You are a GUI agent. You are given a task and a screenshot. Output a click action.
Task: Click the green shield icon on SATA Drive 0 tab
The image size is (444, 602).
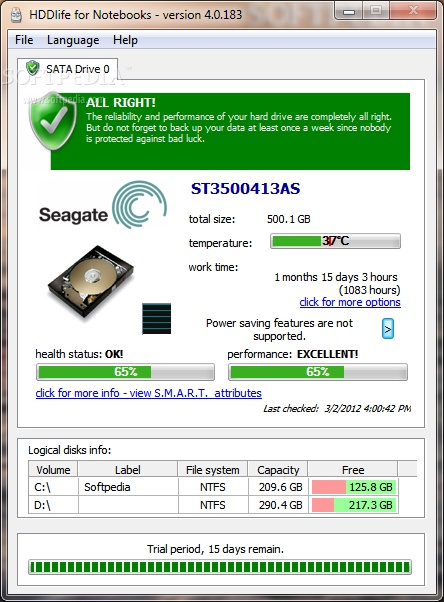point(33,68)
